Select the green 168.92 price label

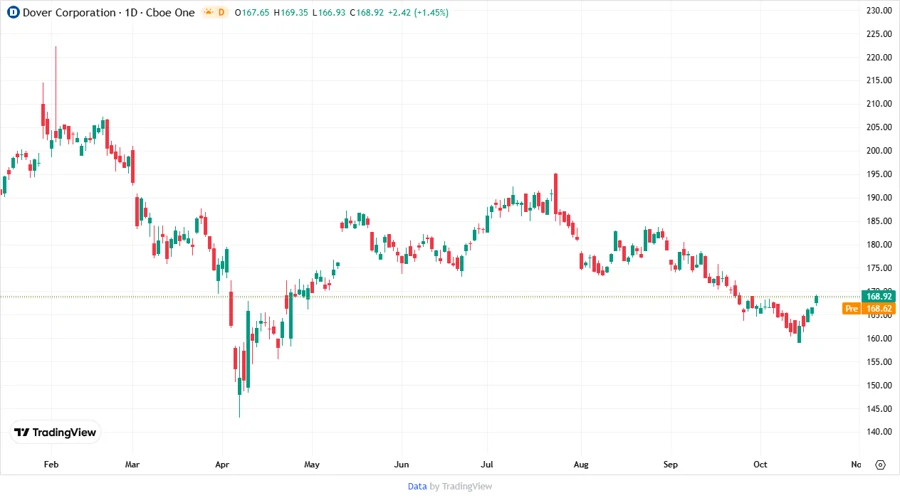point(878,297)
